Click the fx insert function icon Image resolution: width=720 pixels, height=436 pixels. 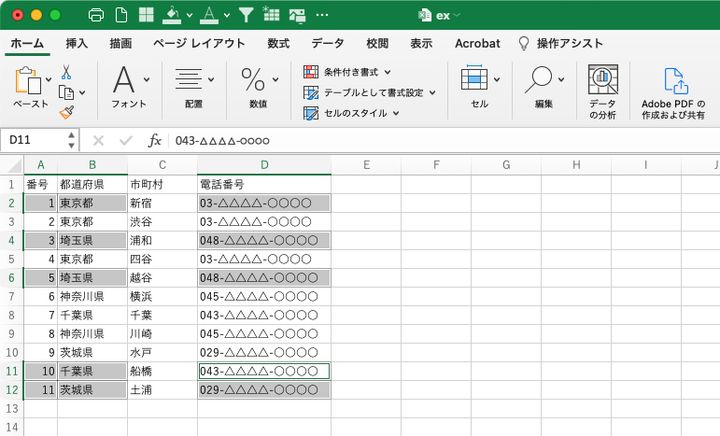click(x=155, y=141)
